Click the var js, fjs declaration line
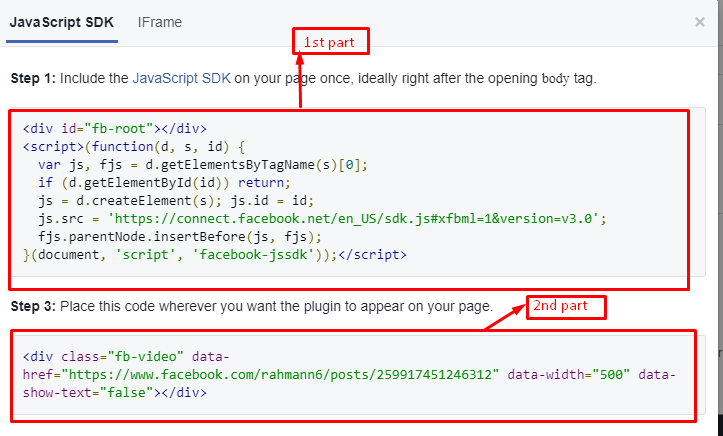This screenshot has width=723, height=436. (203, 165)
